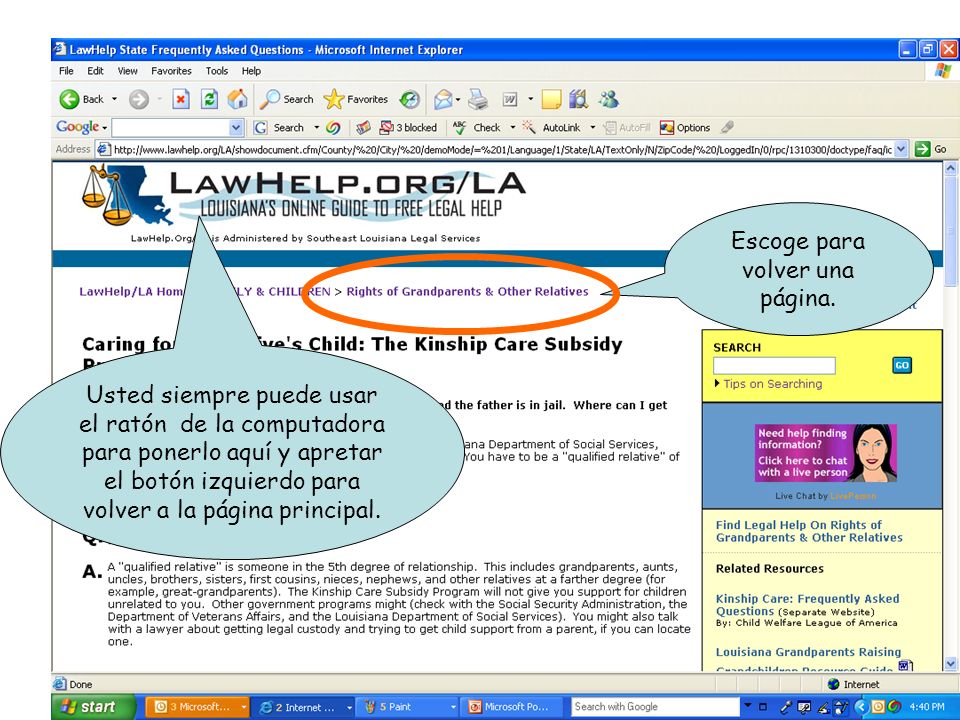The width and height of the screenshot is (960, 720).
Task: Print the page with the printer icon
Action: tap(478, 99)
